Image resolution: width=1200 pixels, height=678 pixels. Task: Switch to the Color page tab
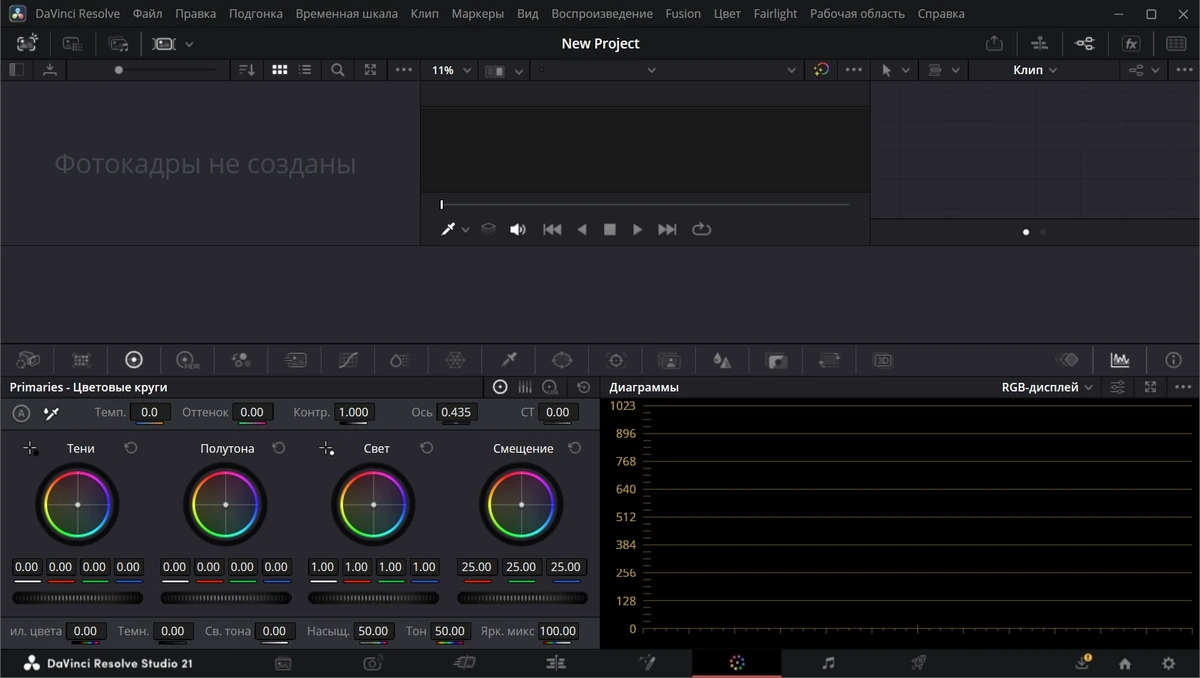click(737, 663)
